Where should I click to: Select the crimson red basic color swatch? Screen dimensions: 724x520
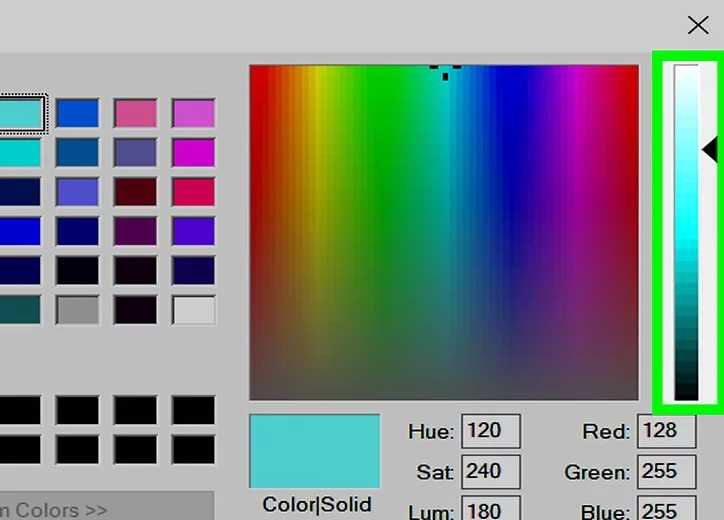pos(193,192)
